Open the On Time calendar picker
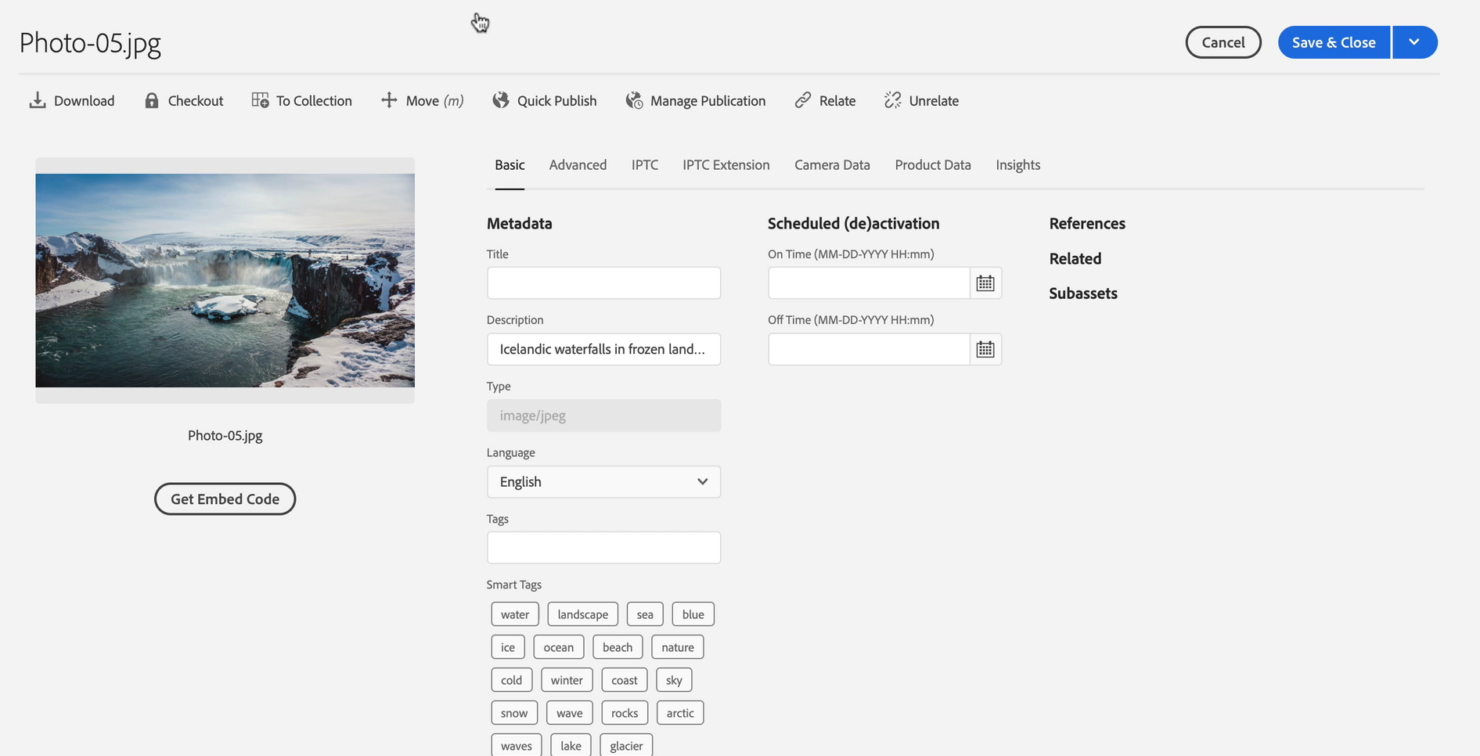1480x756 pixels. 986,283
